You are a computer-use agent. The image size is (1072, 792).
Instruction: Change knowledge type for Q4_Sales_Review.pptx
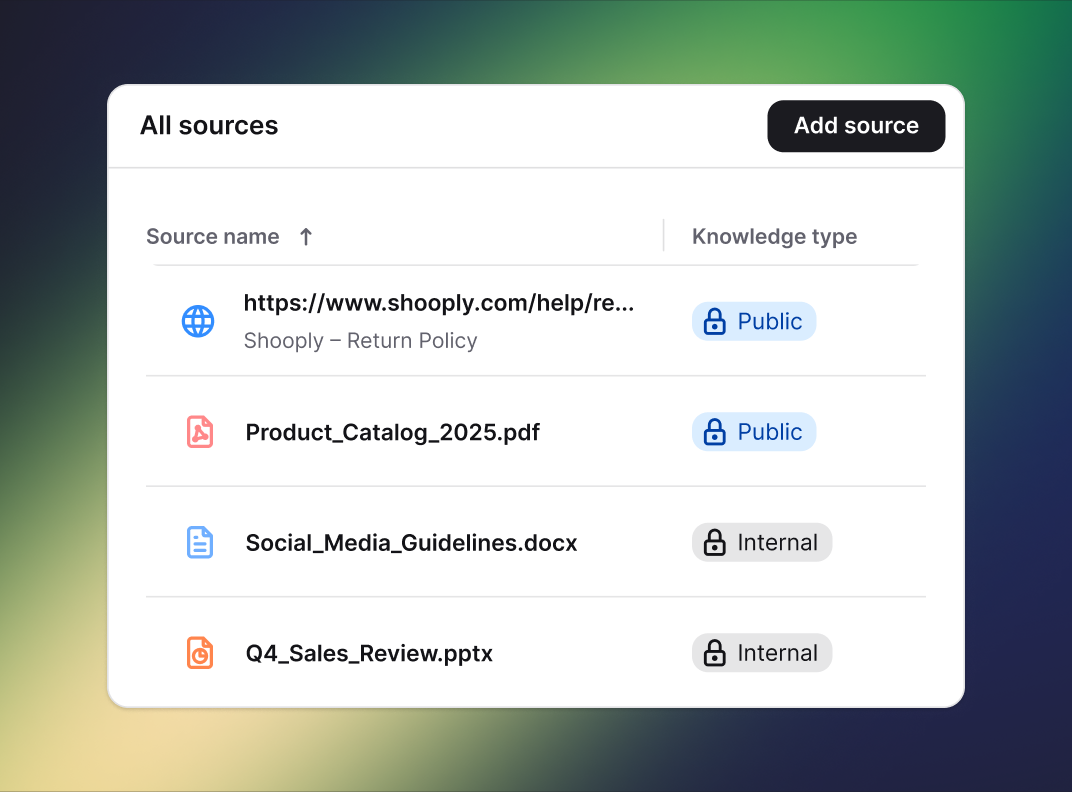click(762, 653)
